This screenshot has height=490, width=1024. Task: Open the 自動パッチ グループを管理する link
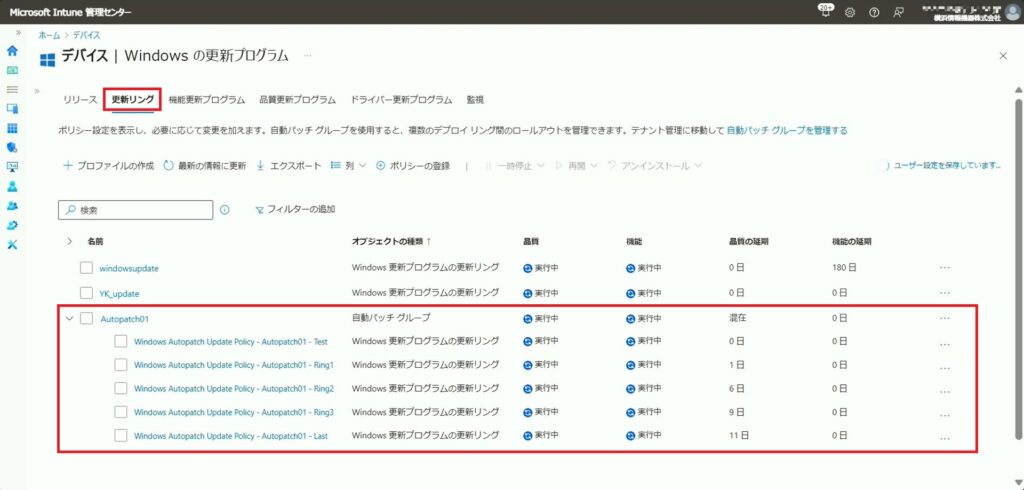(786, 130)
